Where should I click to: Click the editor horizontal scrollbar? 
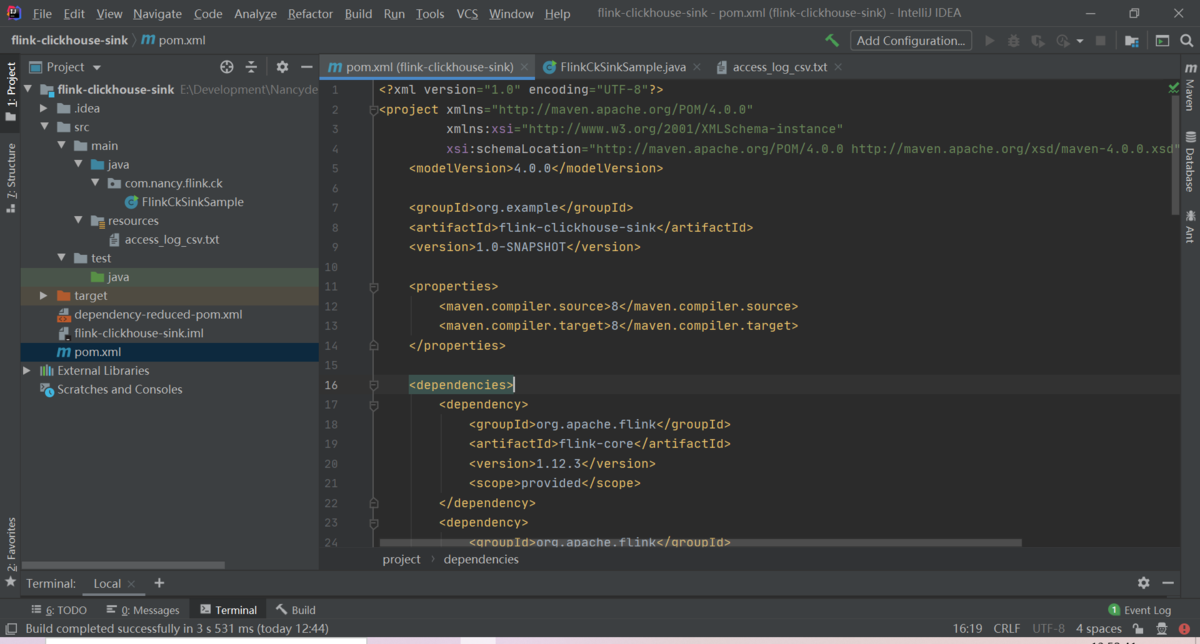(x=700, y=544)
